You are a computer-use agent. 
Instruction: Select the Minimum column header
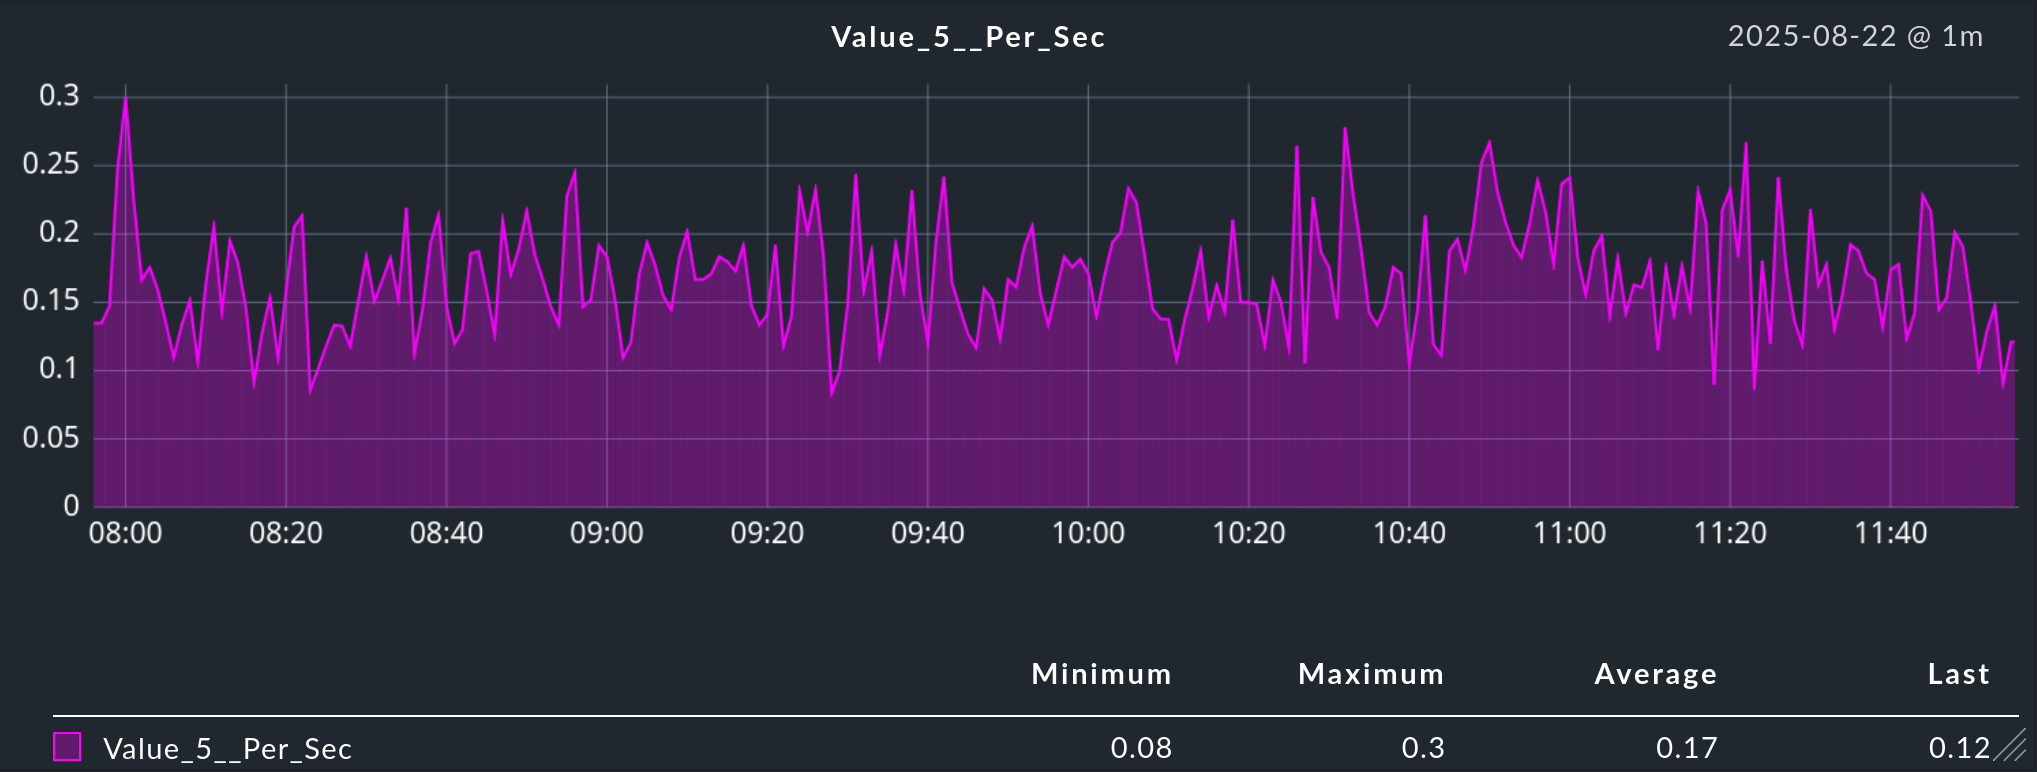[x=1101, y=674]
